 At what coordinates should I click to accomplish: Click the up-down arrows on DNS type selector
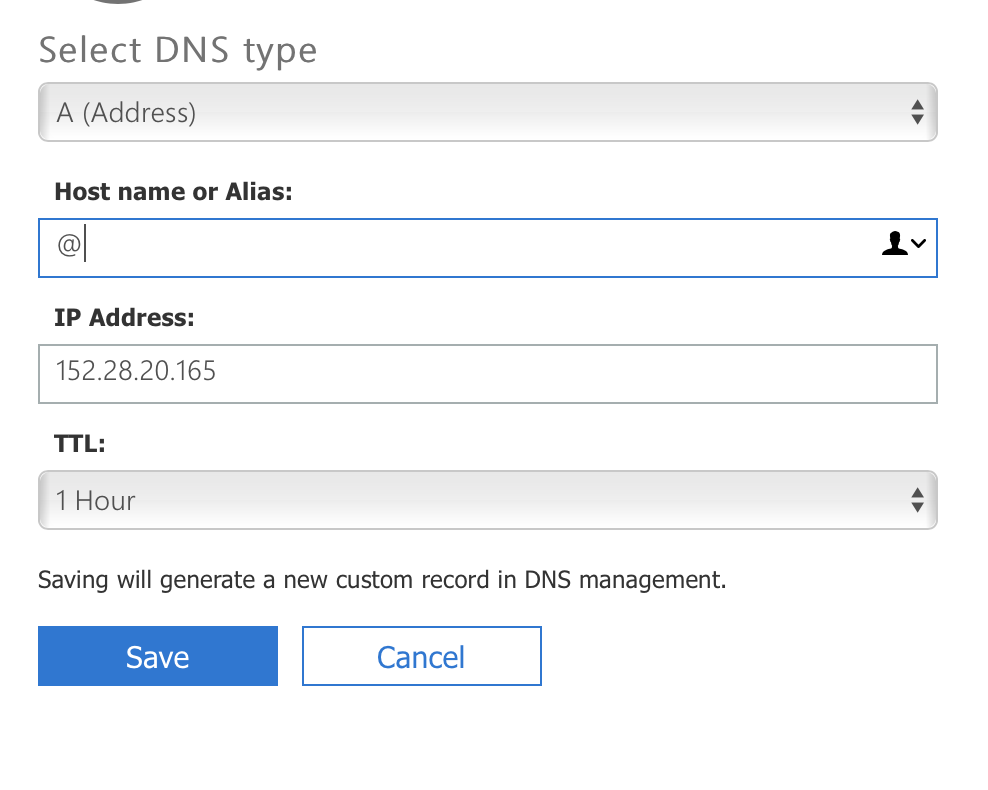(916, 112)
